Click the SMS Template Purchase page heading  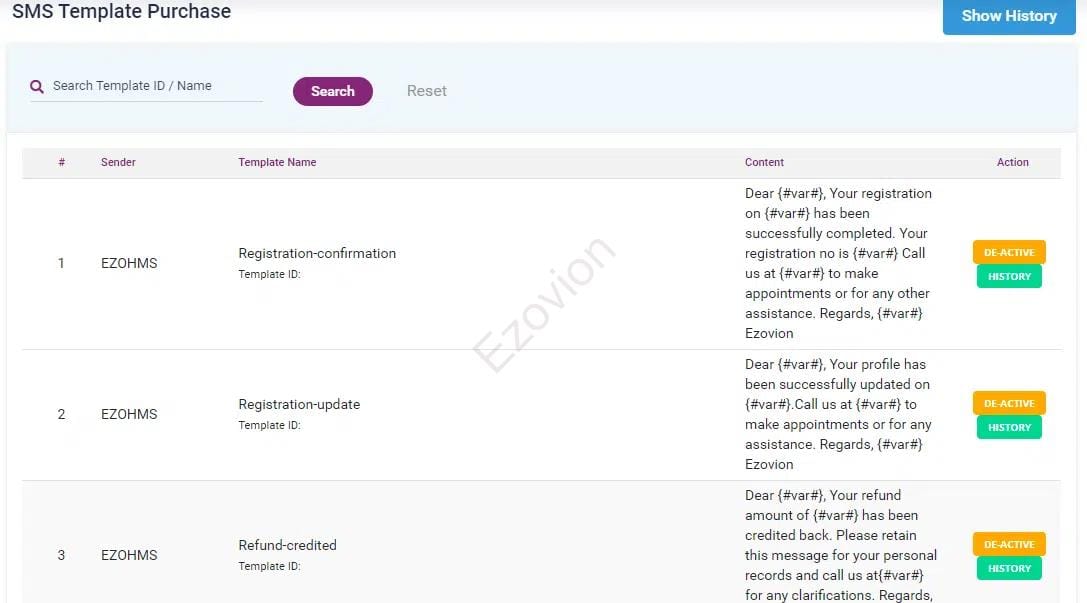click(x=121, y=12)
